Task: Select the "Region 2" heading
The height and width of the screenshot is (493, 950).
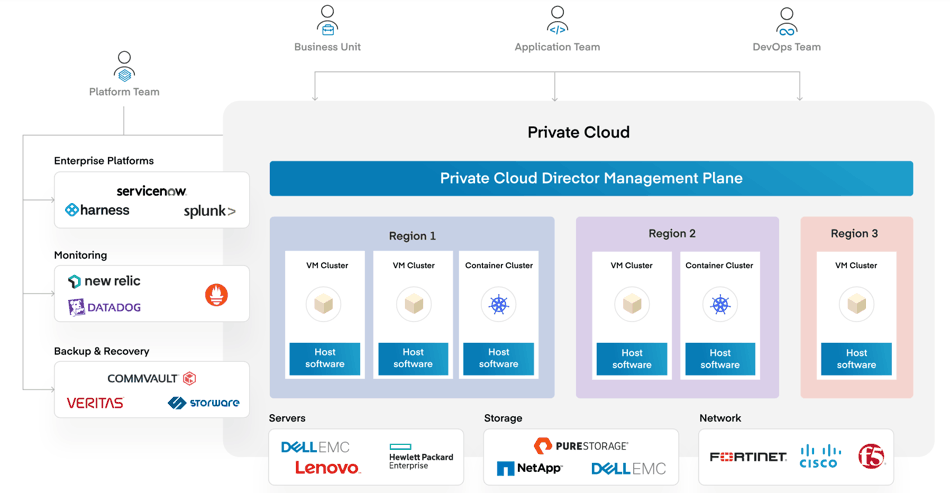Action: click(x=672, y=233)
